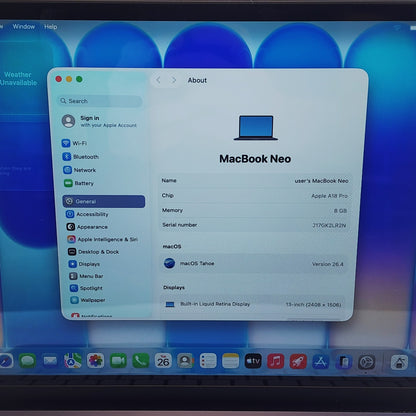Open Accessibility settings

pos(87,214)
